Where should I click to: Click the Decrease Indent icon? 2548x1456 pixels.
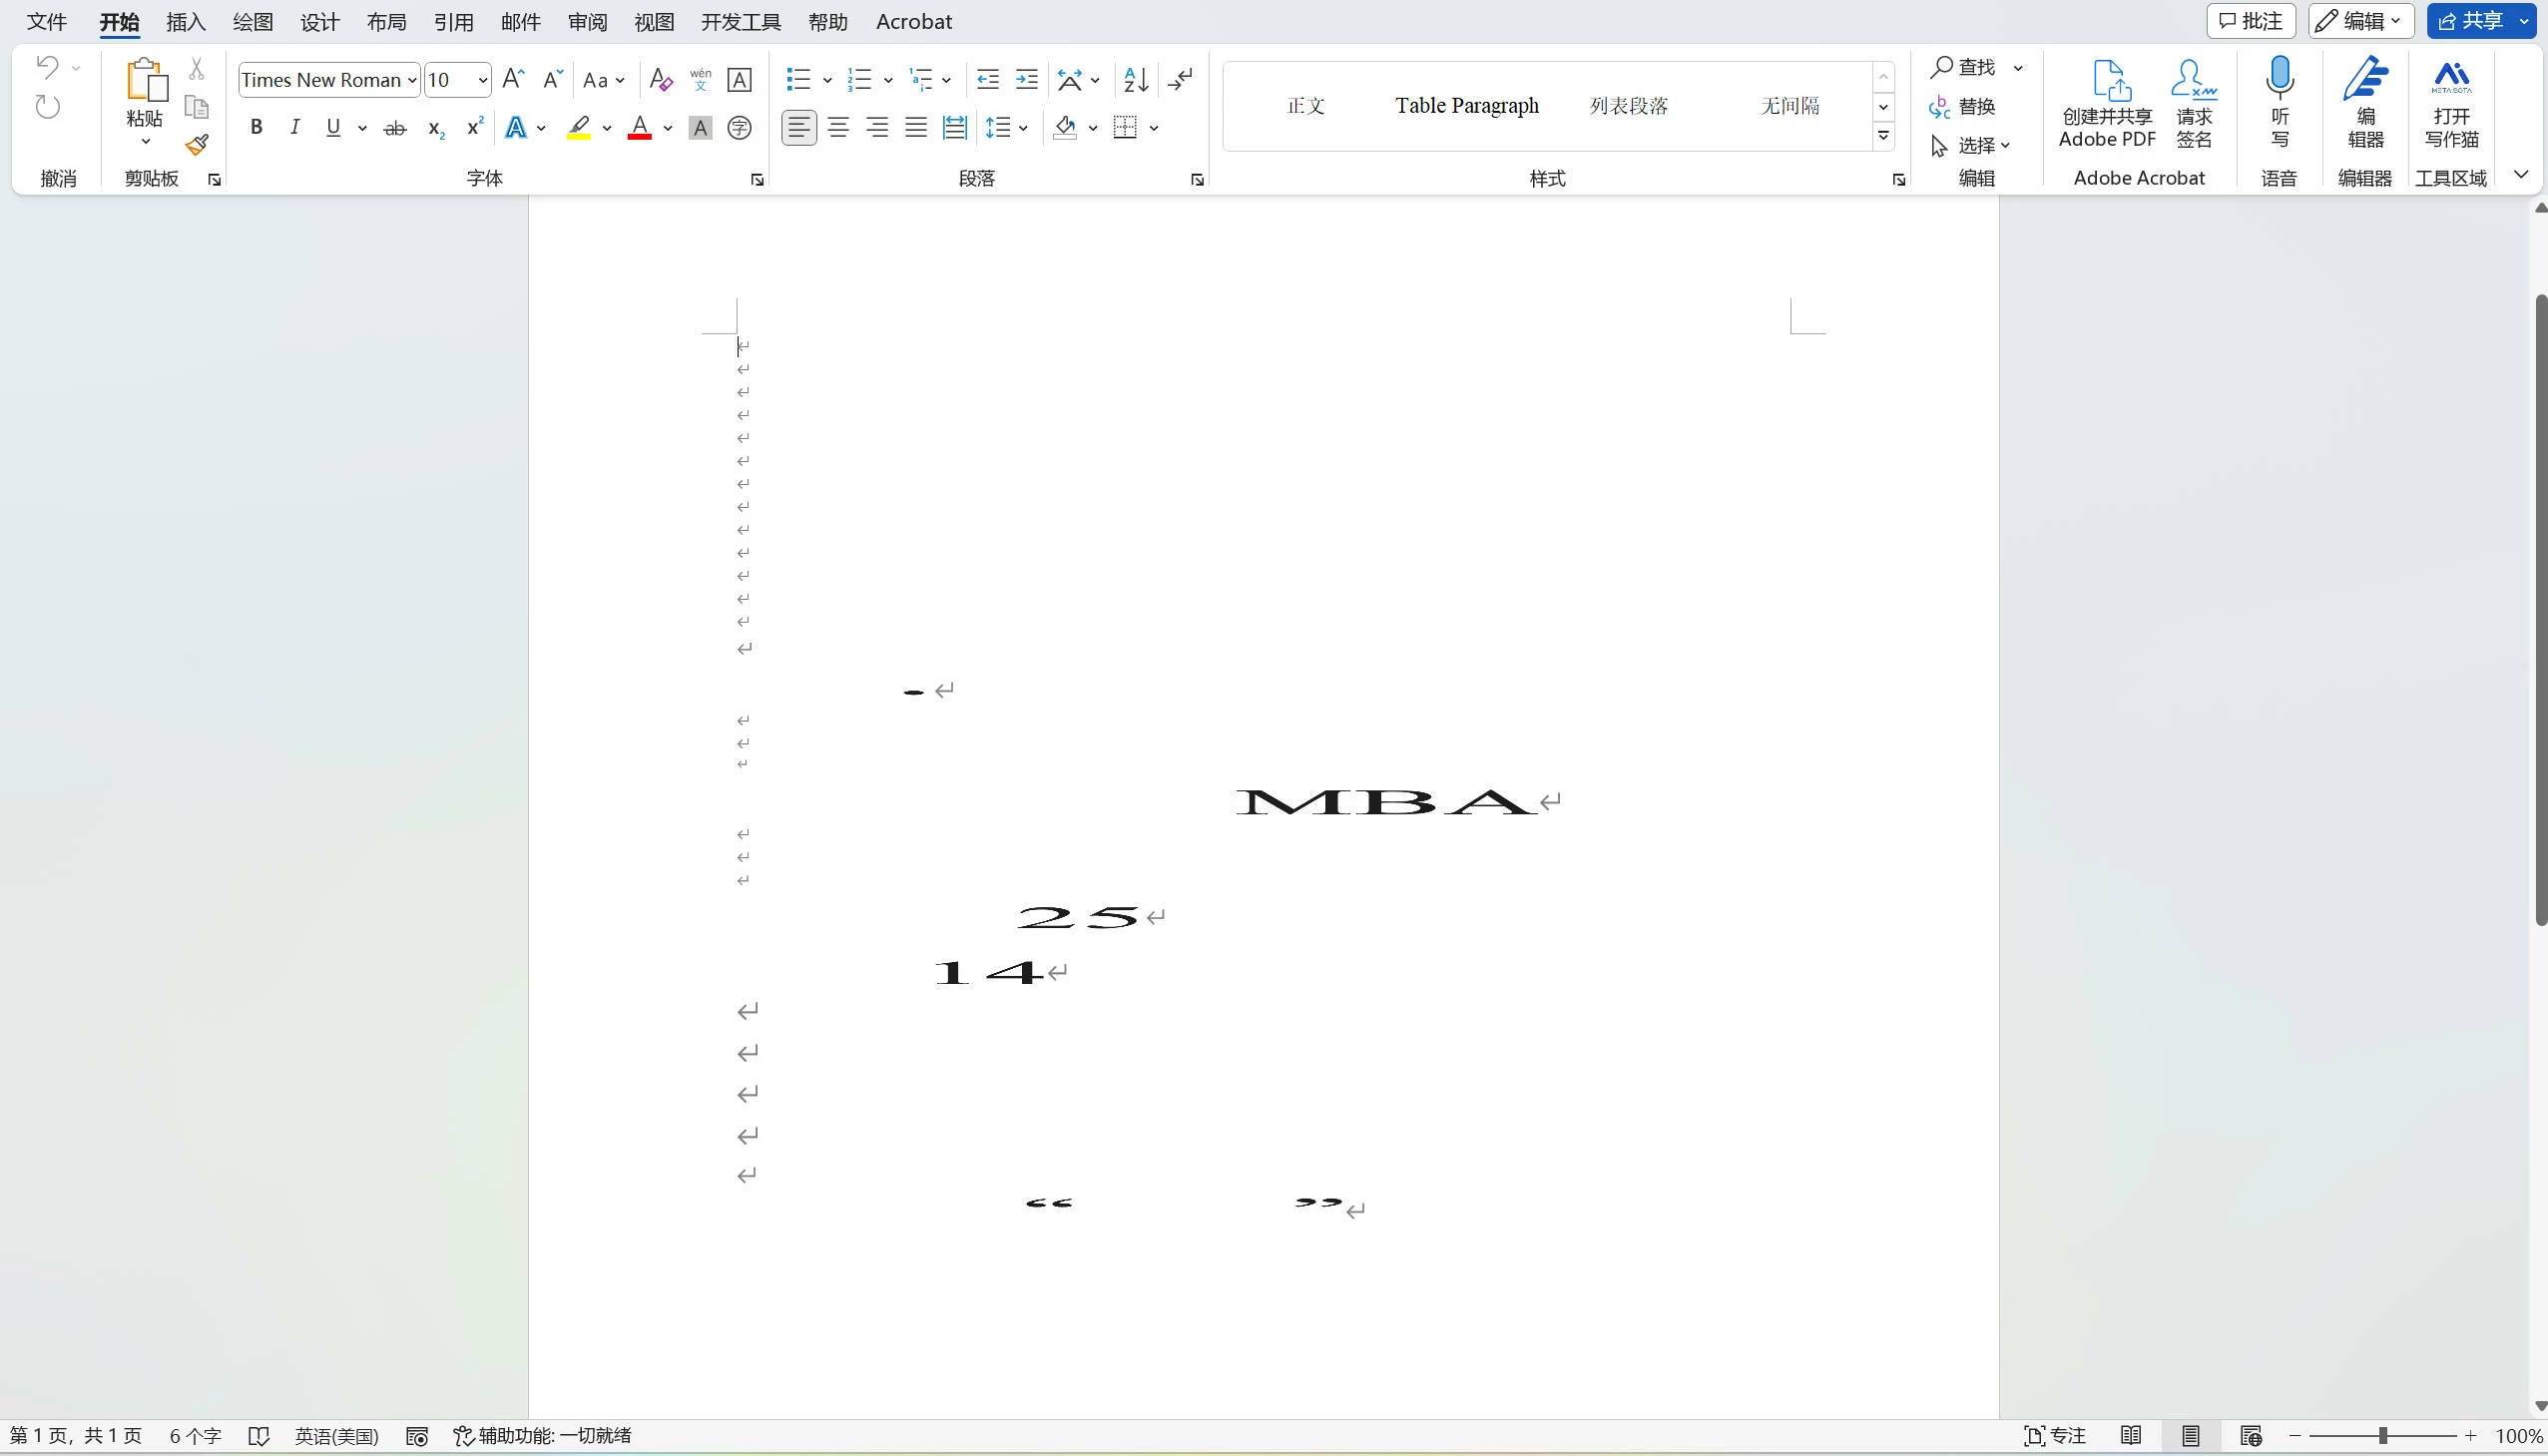[x=987, y=79]
